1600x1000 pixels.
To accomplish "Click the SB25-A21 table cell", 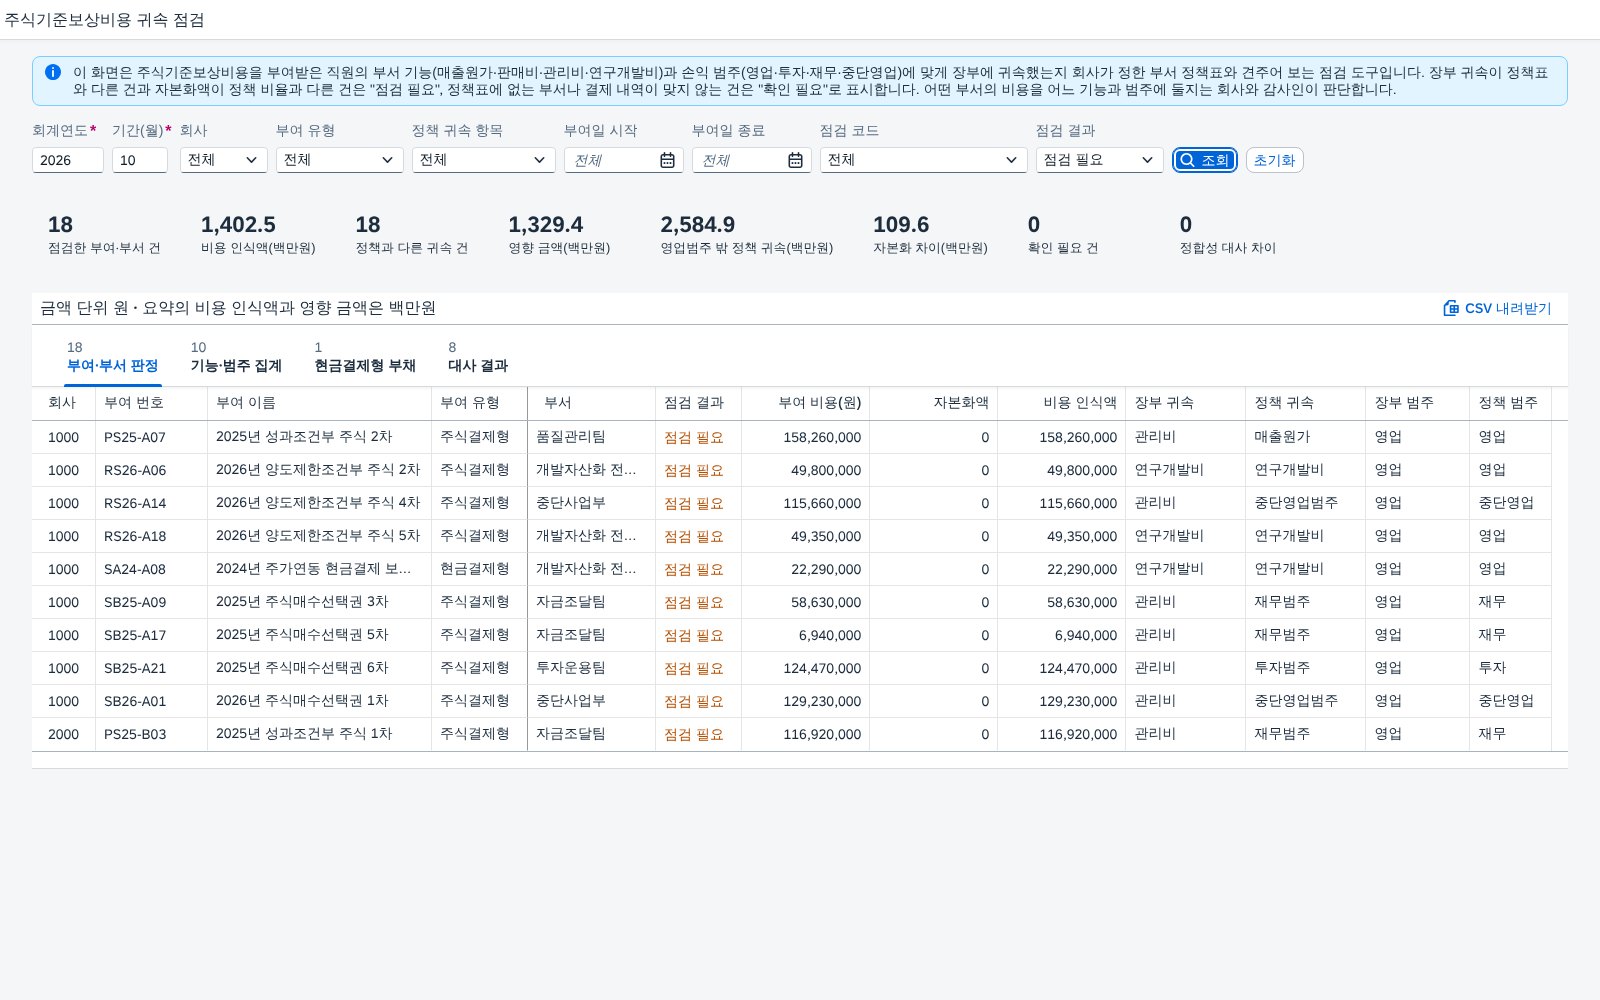I will point(151,668).
